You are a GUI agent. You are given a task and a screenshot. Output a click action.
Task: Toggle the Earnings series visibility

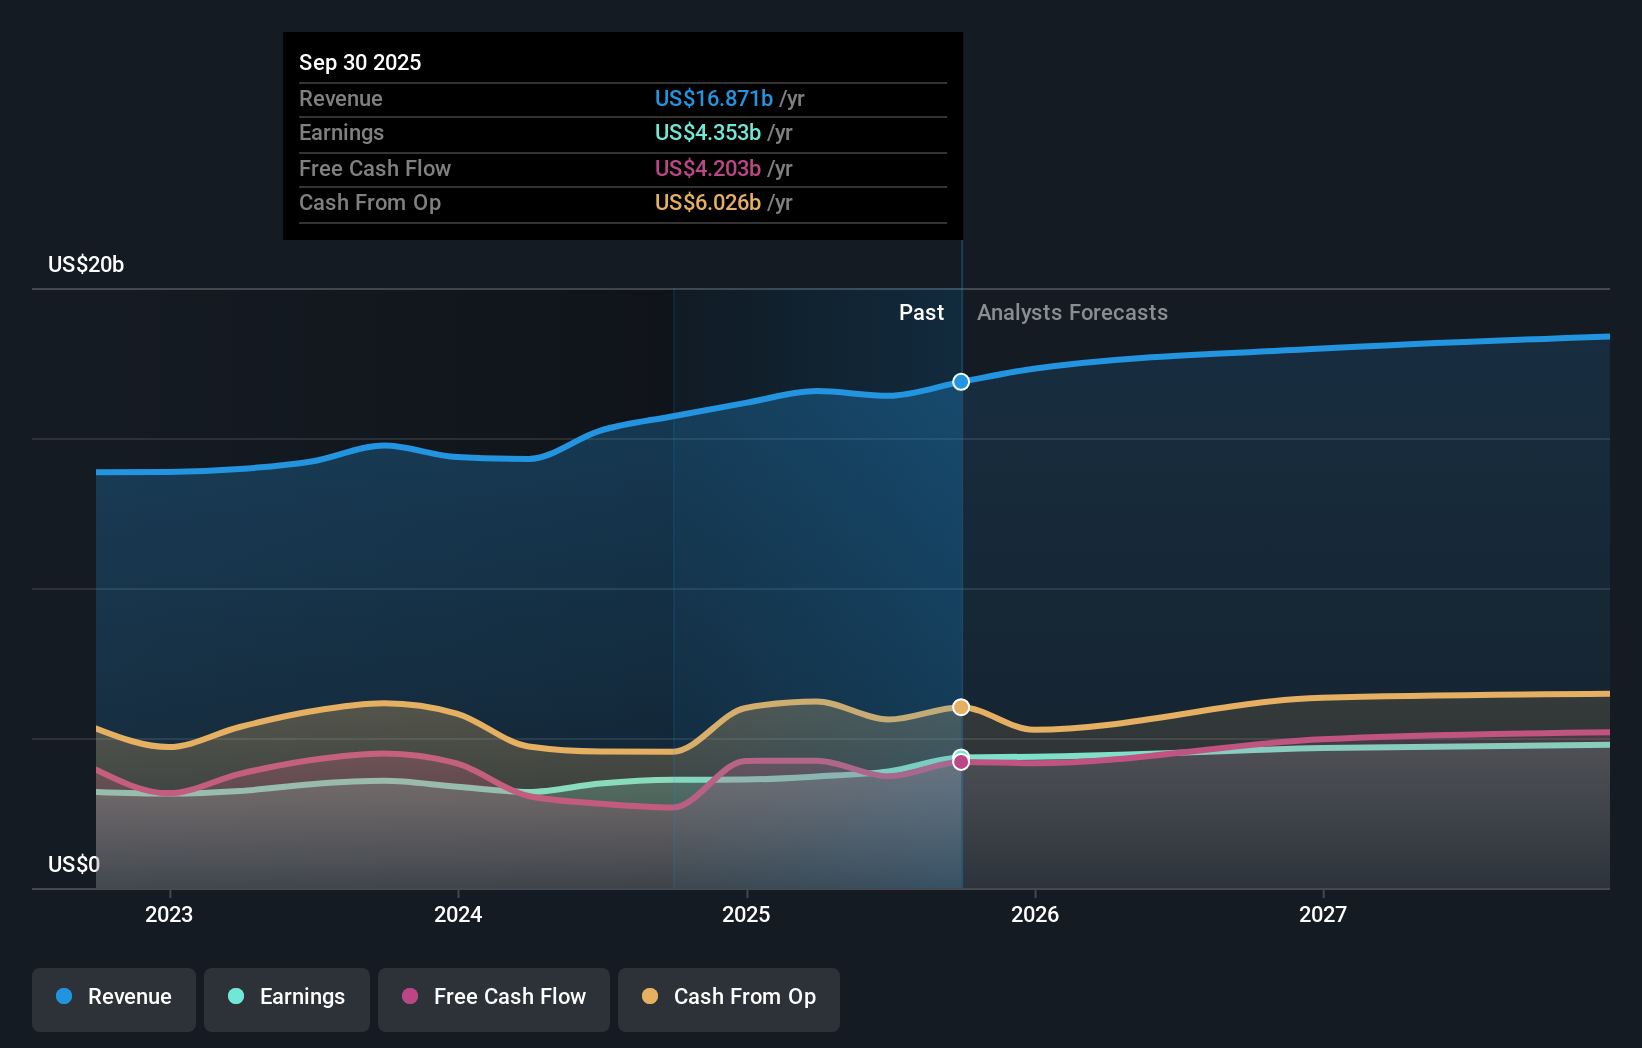(x=287, y=998)
